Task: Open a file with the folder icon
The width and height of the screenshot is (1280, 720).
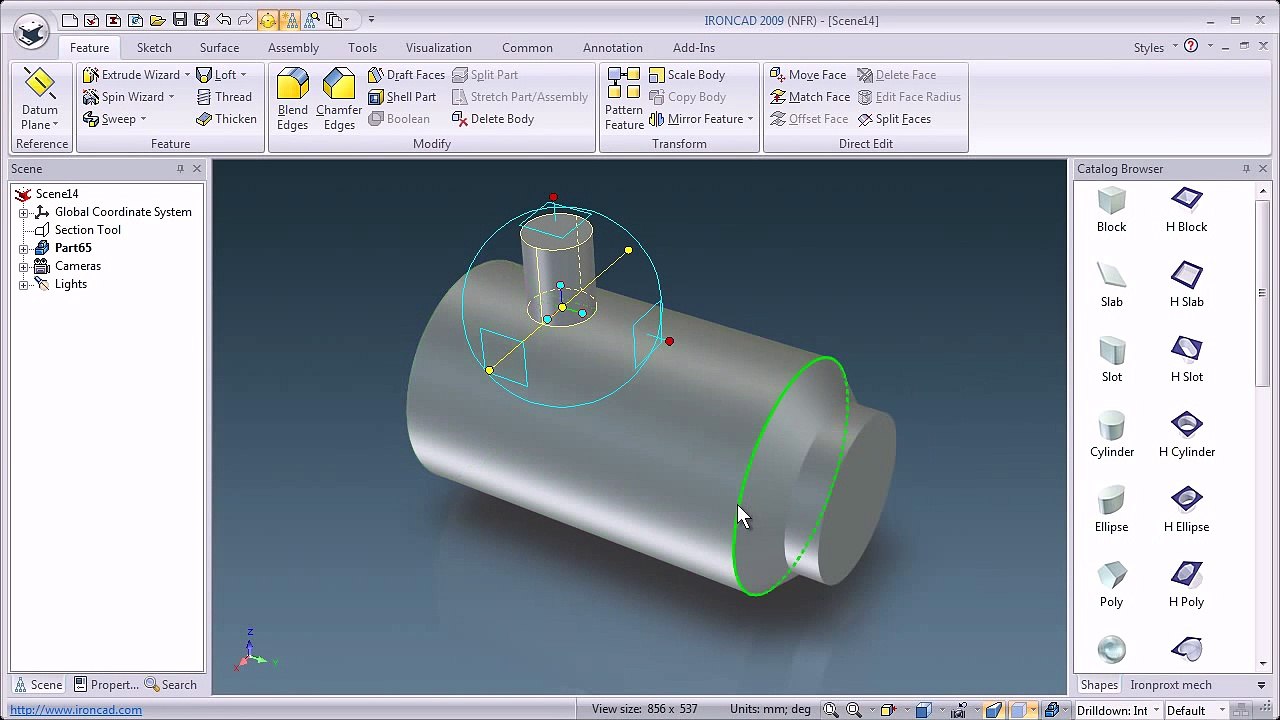Action: click(x=158, y=20)
